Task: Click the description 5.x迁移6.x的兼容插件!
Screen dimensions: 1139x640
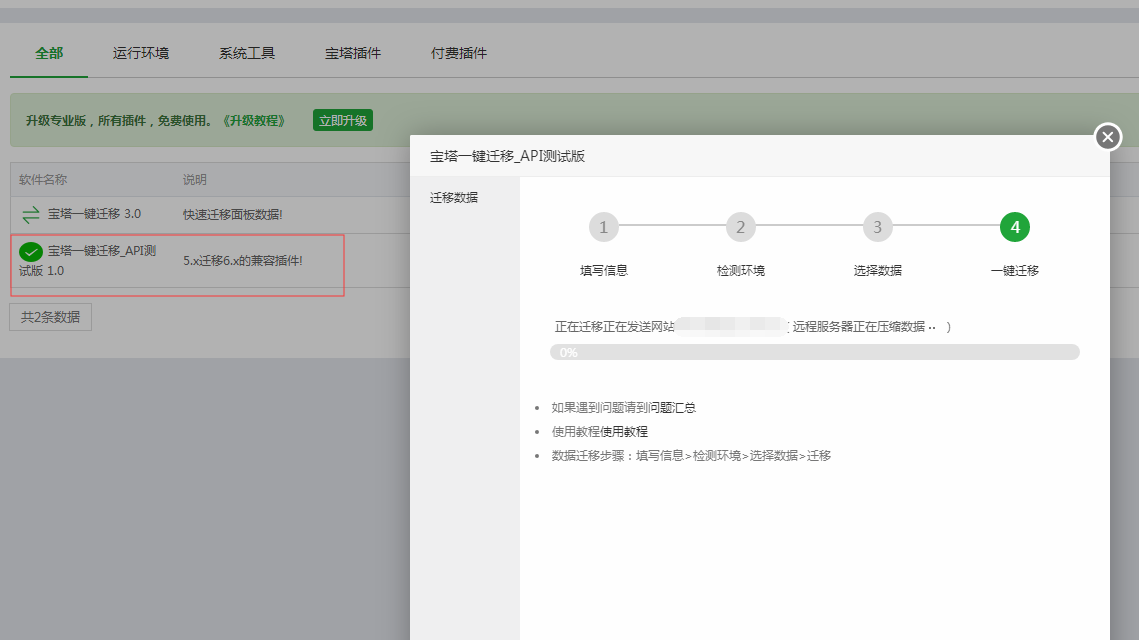Action: point(243,260)
